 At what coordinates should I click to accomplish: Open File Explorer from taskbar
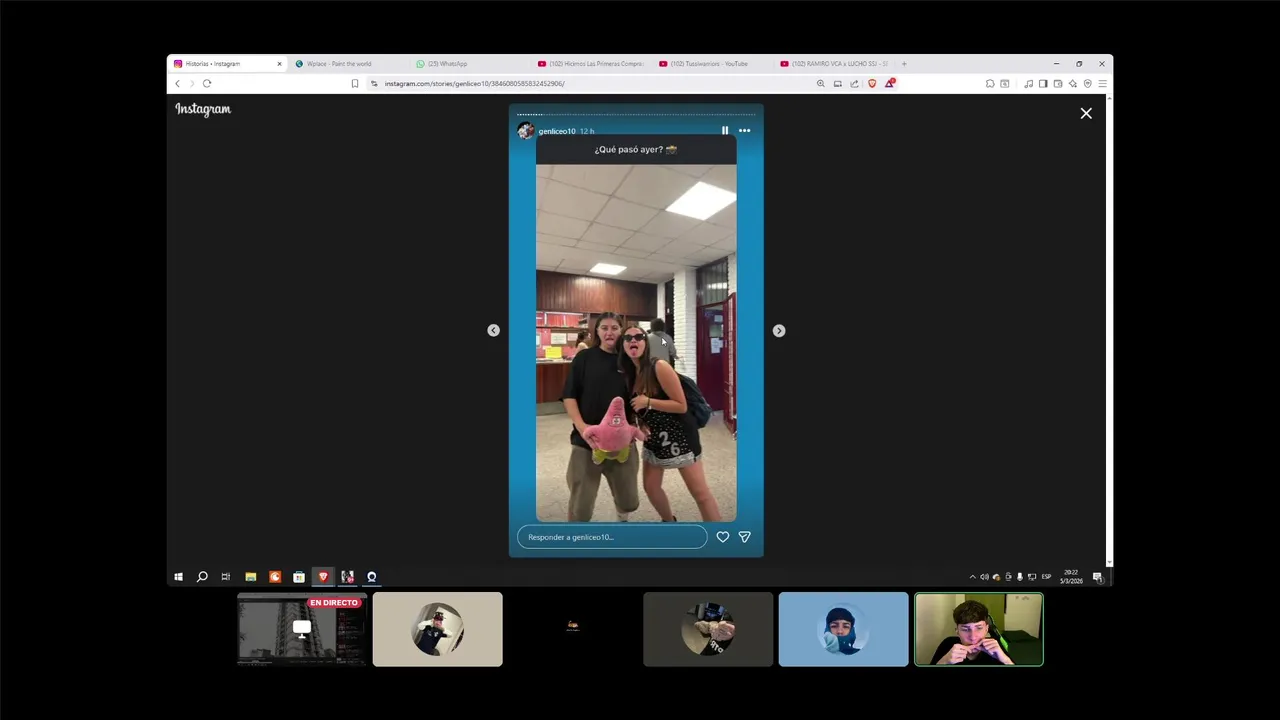pos(251,577)
